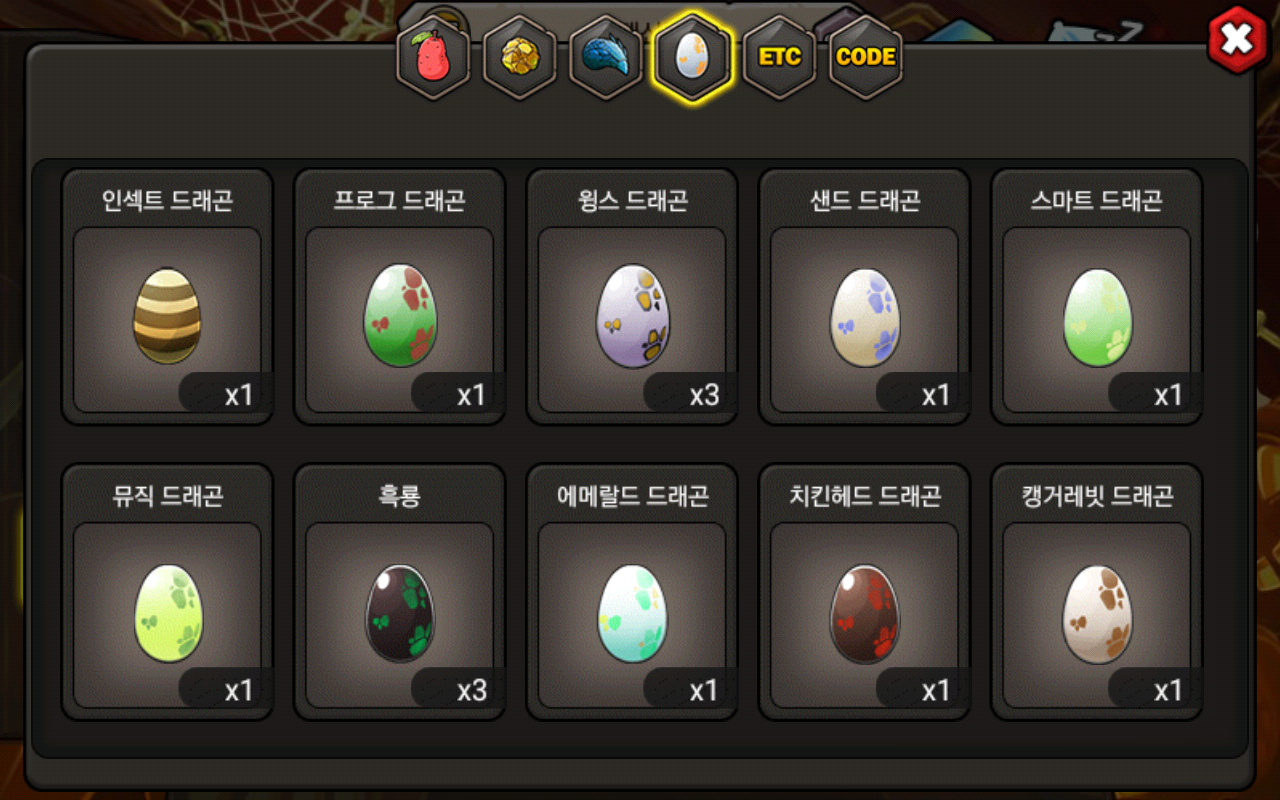Image resolution: width=1280 pixels, height=800 pixels.
Task: Pick the mint 에메랄드 드래곤 egg
Action: coord(632,612)
